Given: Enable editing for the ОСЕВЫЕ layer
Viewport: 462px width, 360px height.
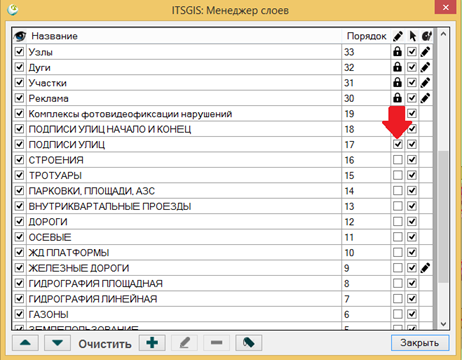Looking at the screenshot, I should click(x=397, y=237).
